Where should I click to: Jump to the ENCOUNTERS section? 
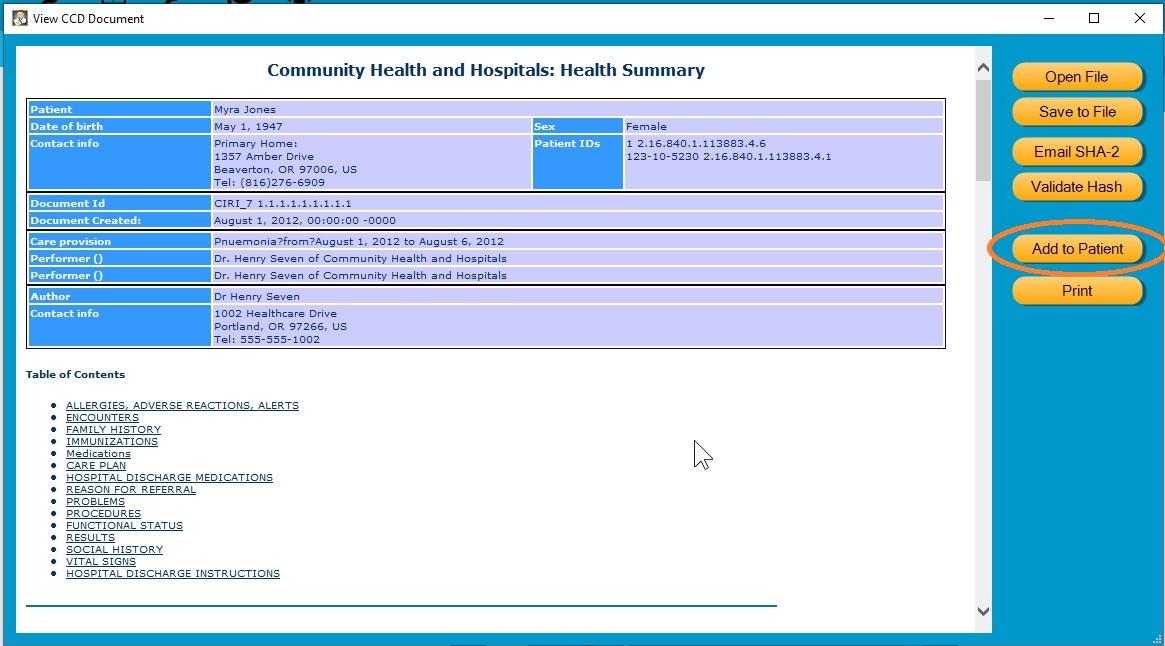pos(103,417)
